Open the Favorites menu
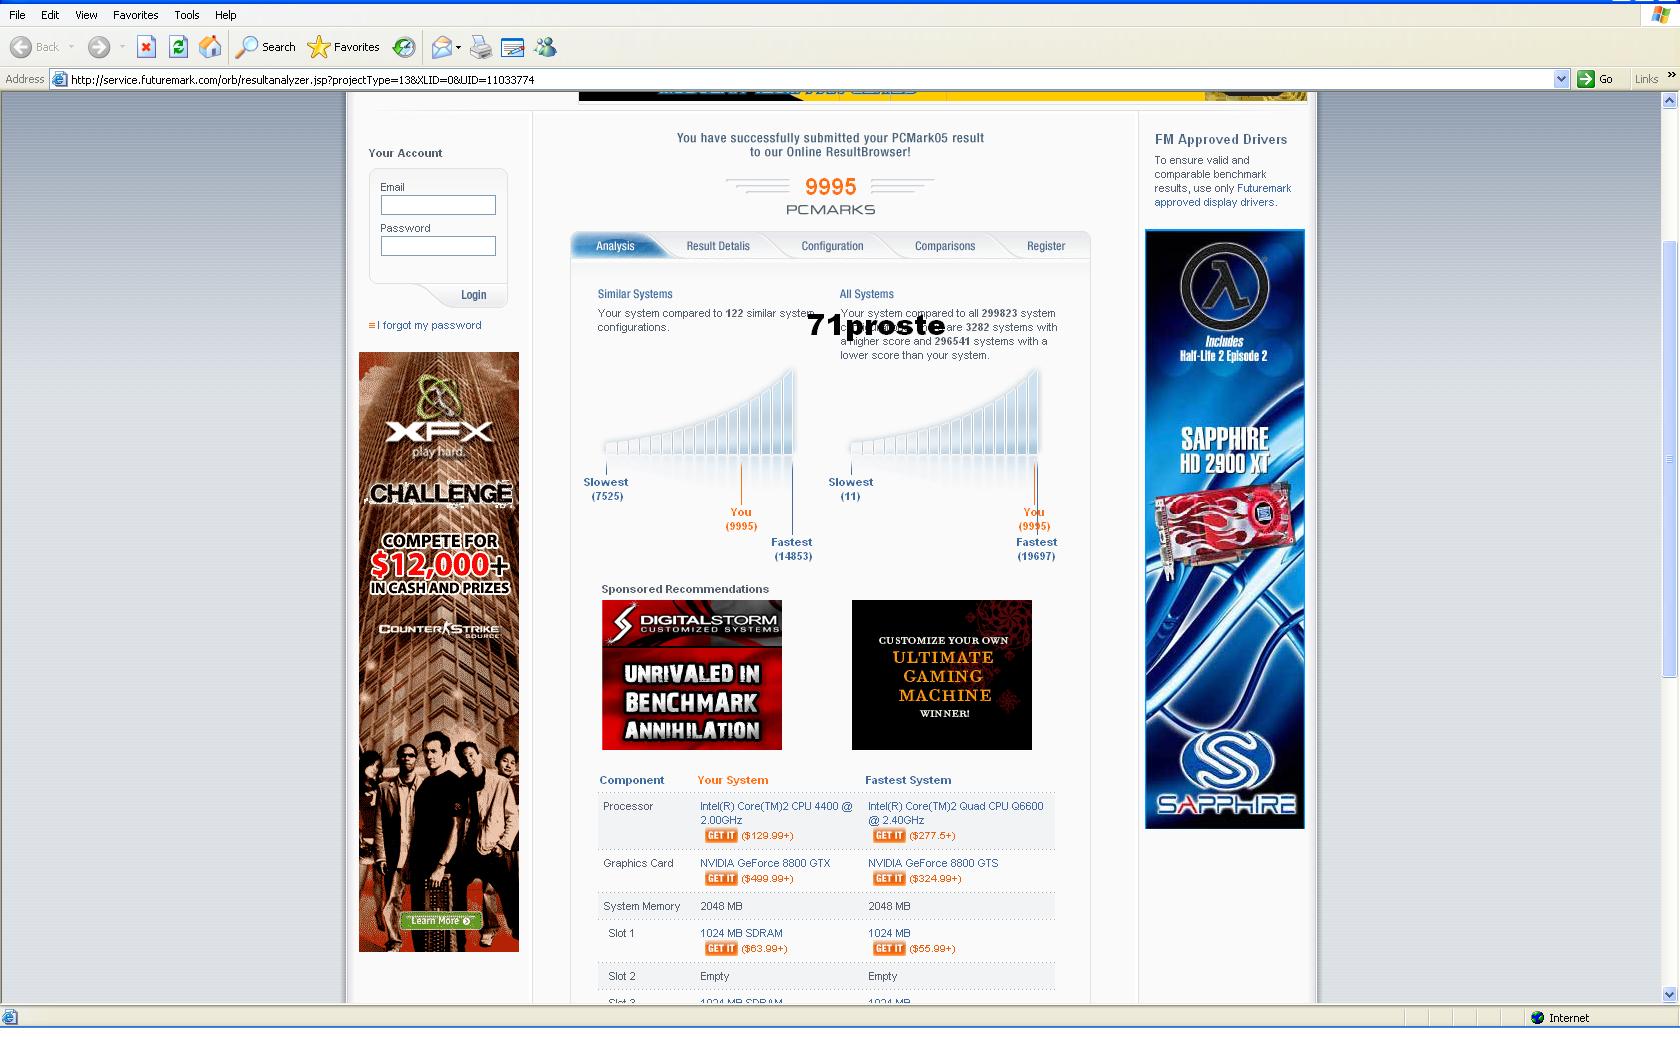 (x=135, y=15)
